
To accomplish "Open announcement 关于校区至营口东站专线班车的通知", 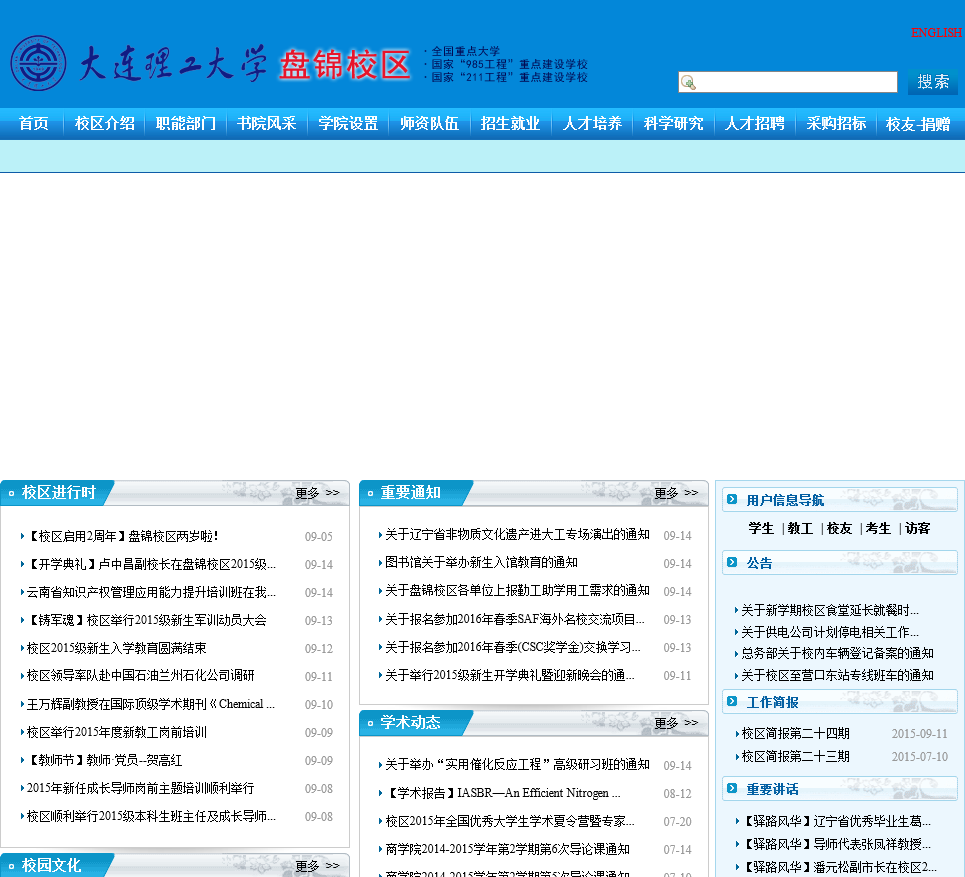I will click(837, 676).
